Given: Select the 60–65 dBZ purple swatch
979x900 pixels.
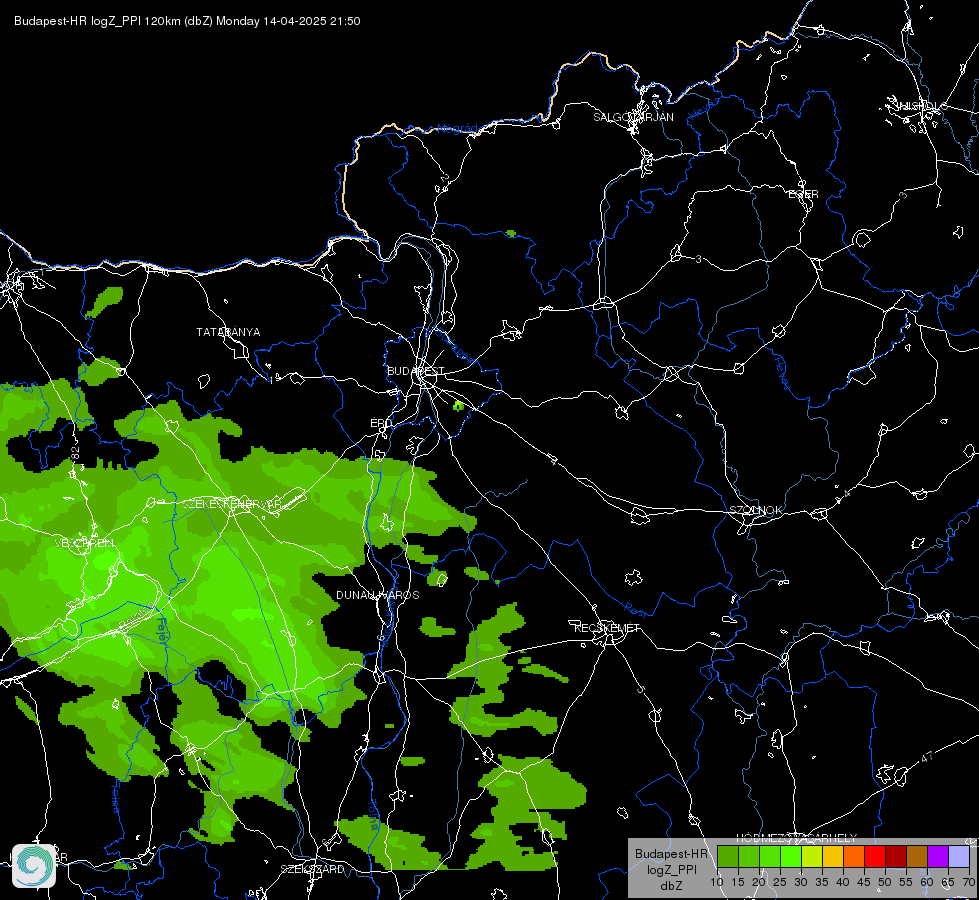Looking at the screenshot, I should click(x=938, y=856).
